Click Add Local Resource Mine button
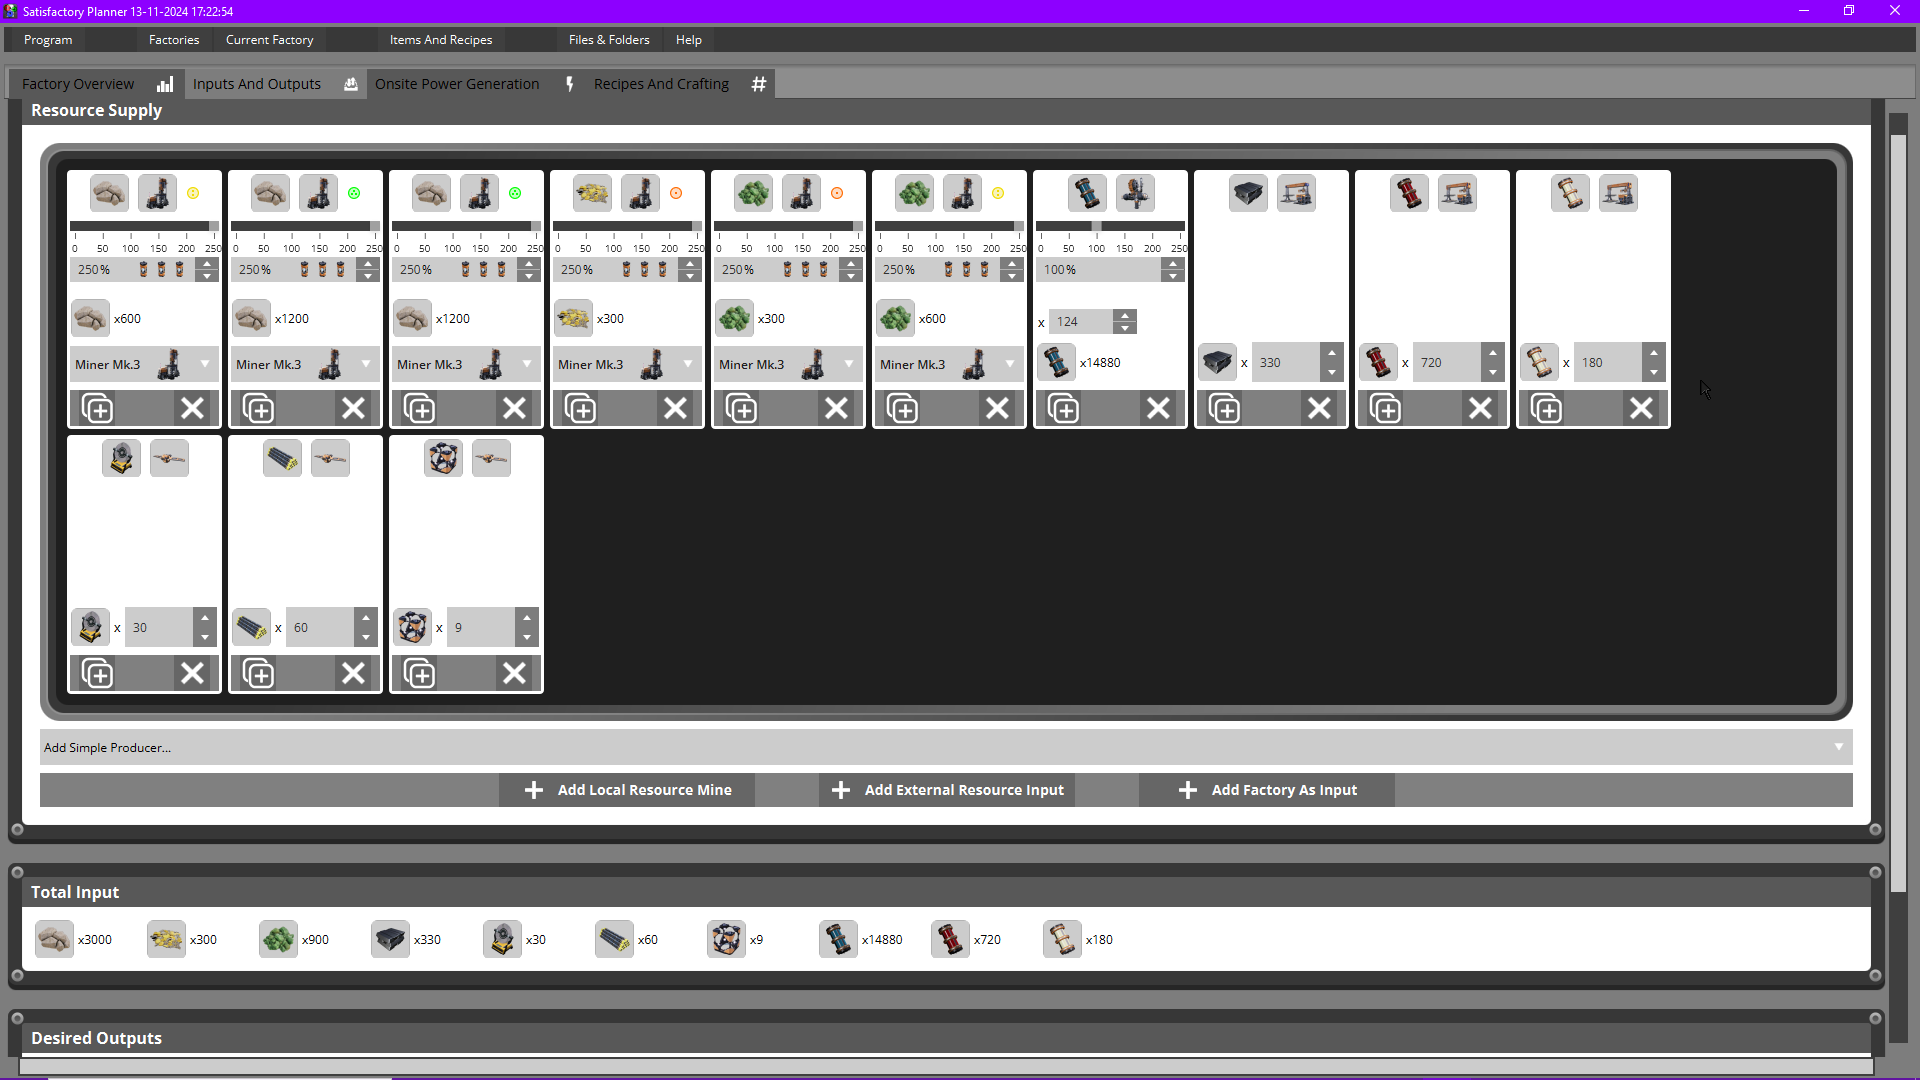Image resolution: width=1920 pixels, height=1080 pixels. click(x=628, y=790)
